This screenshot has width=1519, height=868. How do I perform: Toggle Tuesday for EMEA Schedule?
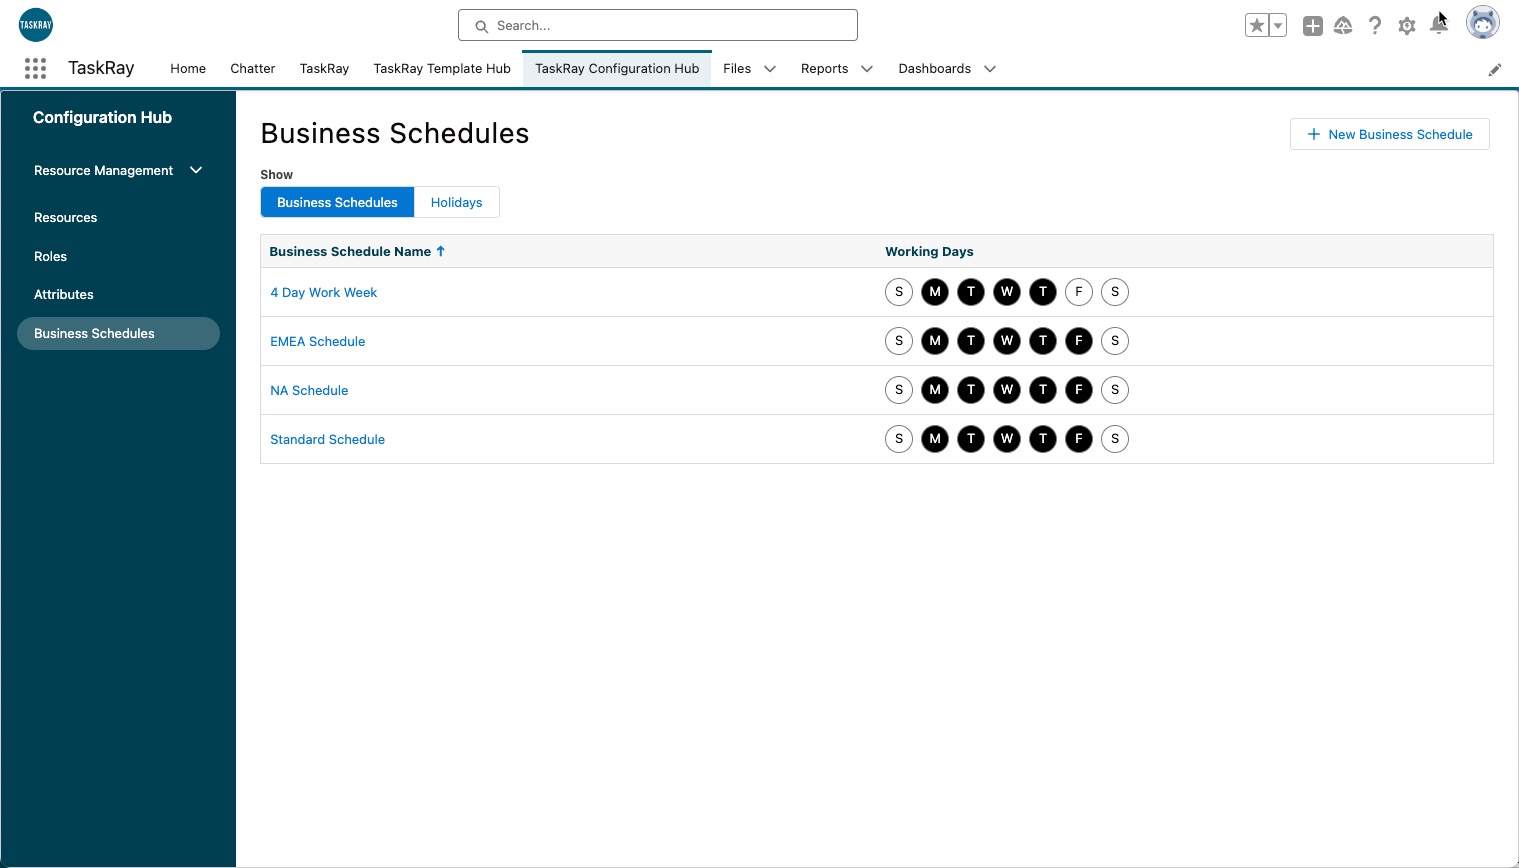[x=971, y=341]
